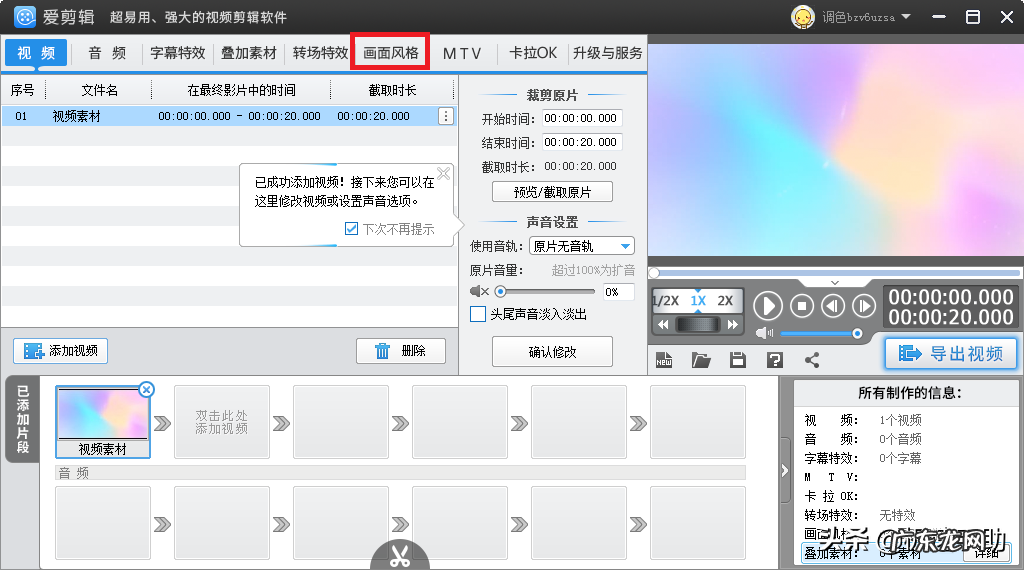The height and width of the screenshot is (570, 1024).
Task: Enable 头尾声音淡入淡出 checkbox
Action: click(x=478, y=314)
